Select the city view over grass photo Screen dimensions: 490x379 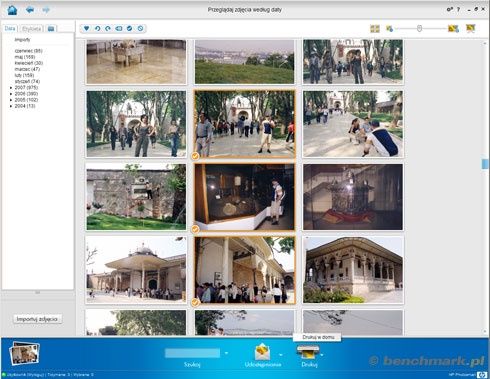(244, 62)
